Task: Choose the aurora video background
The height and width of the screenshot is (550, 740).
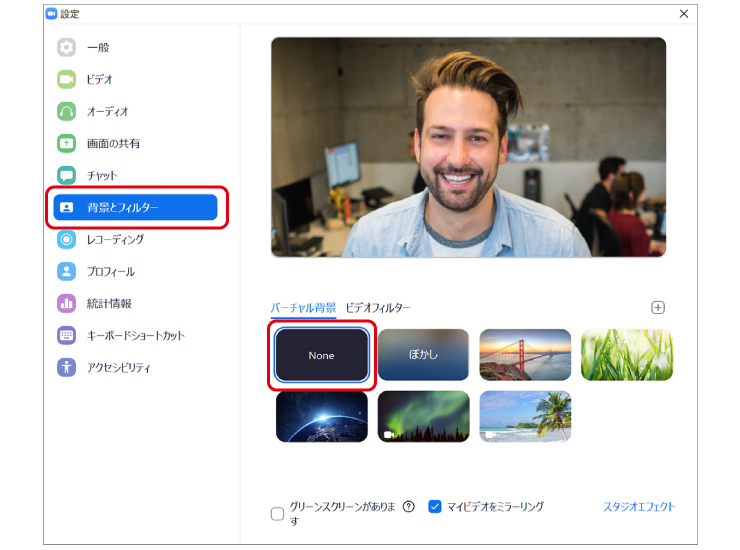Action: point(423,416)
